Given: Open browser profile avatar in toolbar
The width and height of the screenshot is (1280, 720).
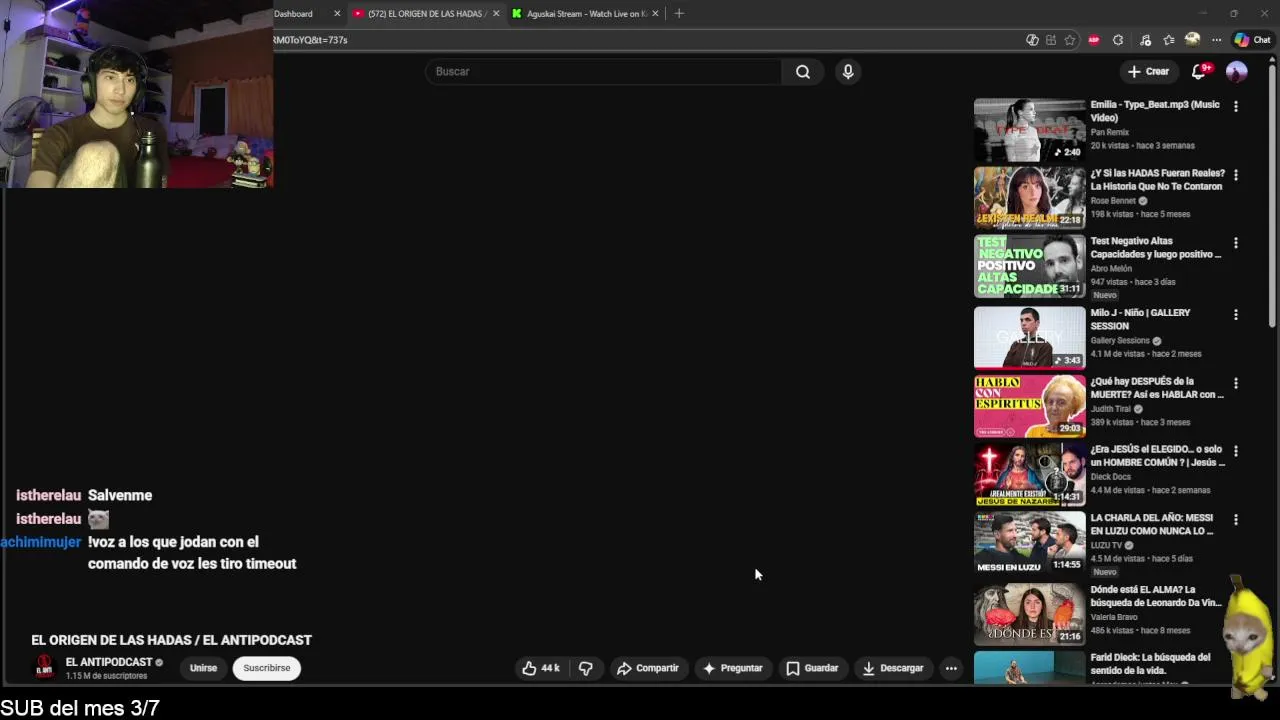Looking at the screenshot, I should pos(1192,40).
